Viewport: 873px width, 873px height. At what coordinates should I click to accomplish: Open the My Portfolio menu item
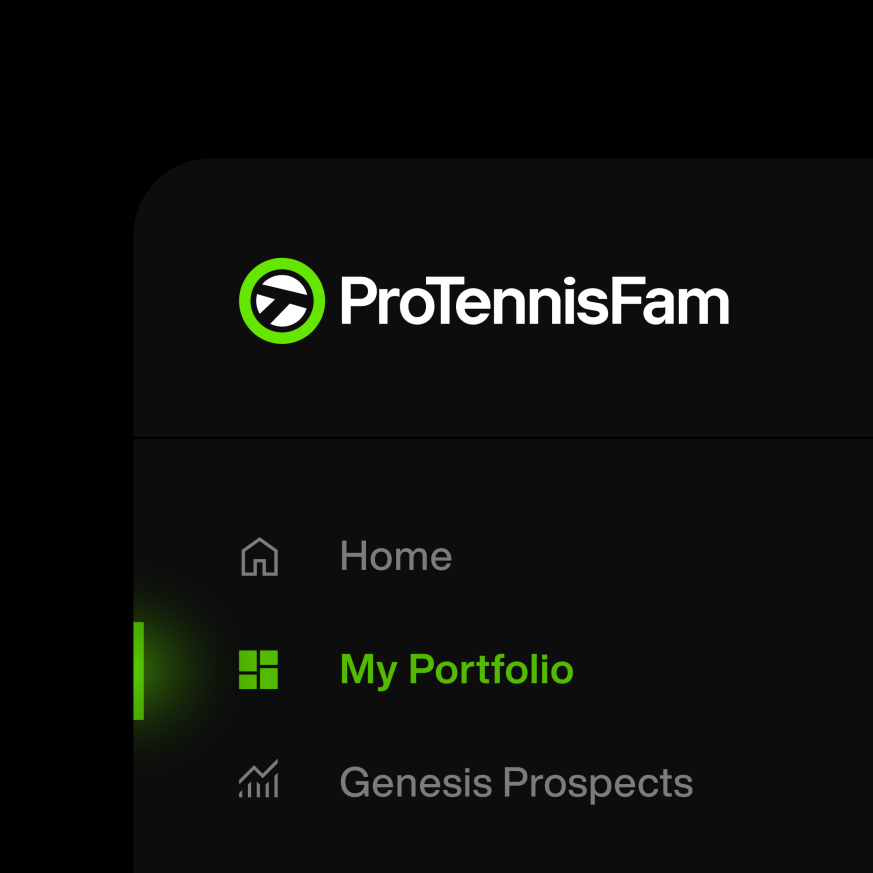click(456, 669)
